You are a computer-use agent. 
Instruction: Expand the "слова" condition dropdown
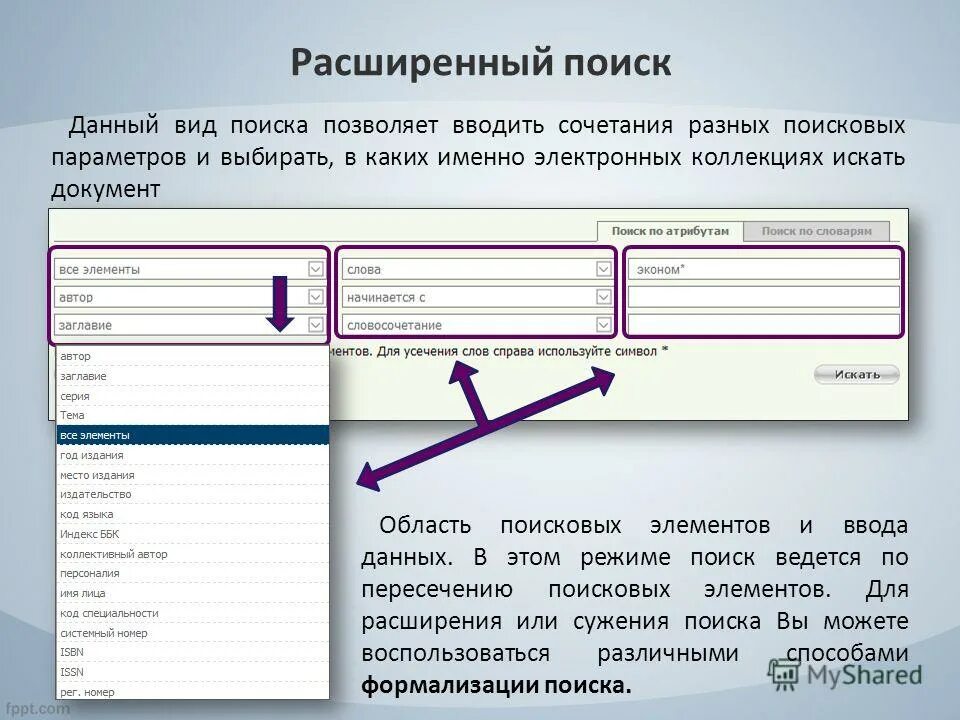[x=601, y=267]
